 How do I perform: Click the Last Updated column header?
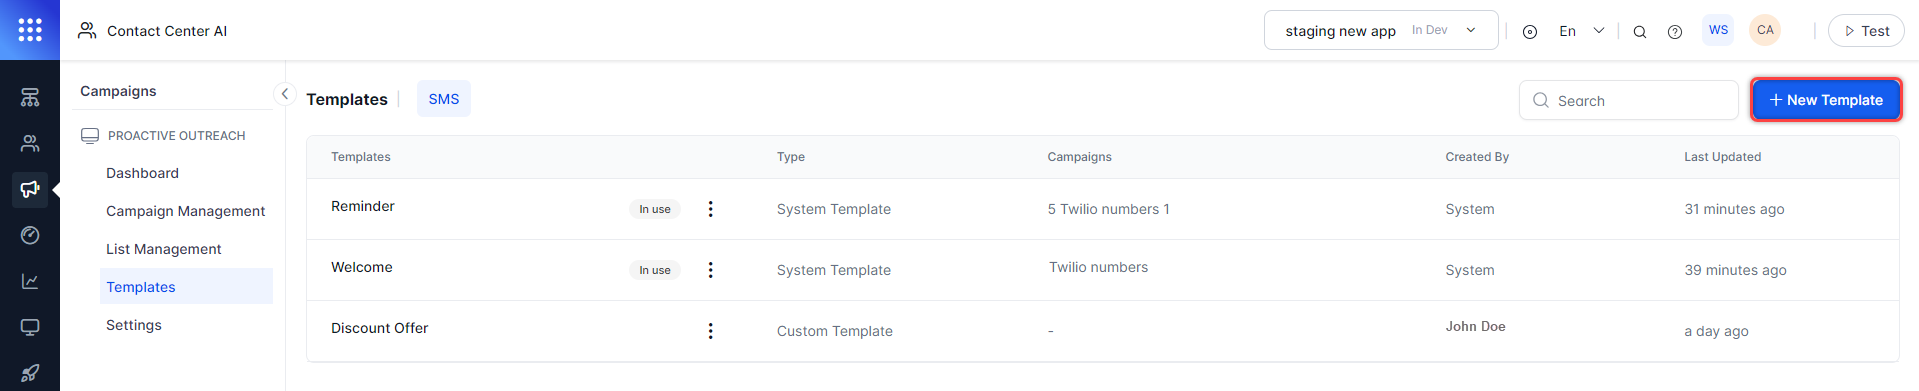(1722, 157)
